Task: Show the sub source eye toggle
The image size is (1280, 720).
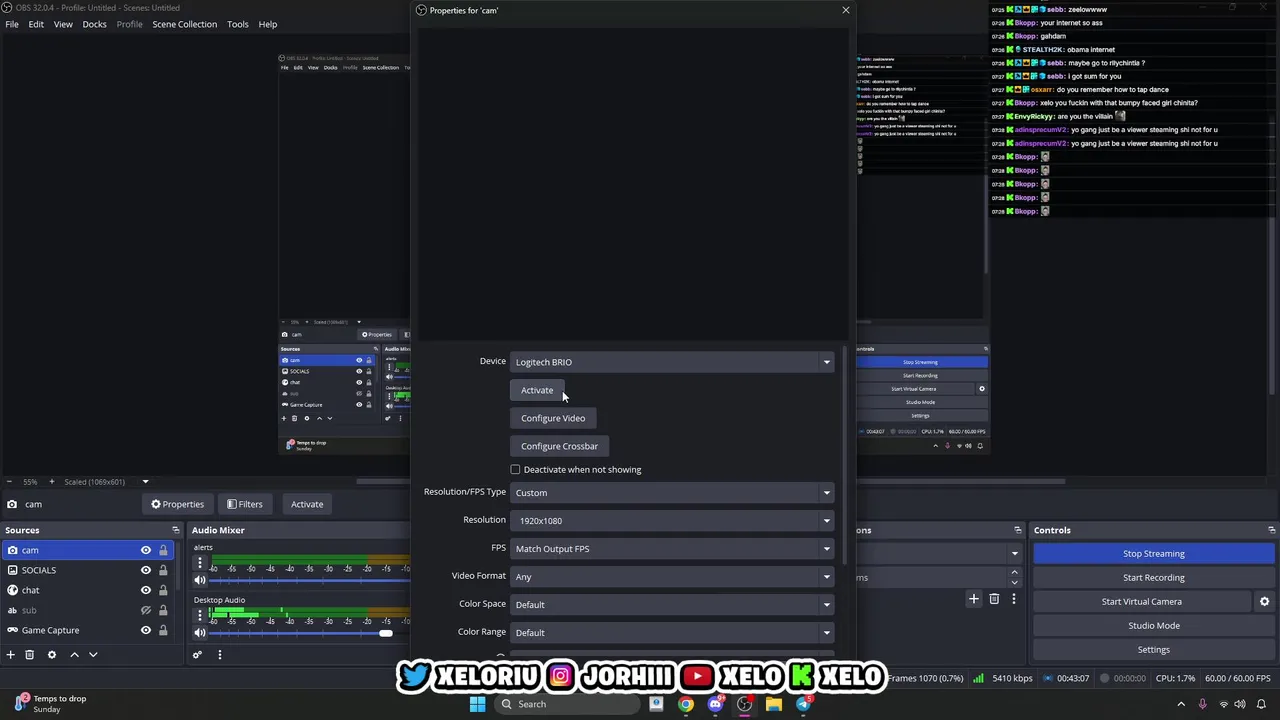Action: click(x=146, y=610)
